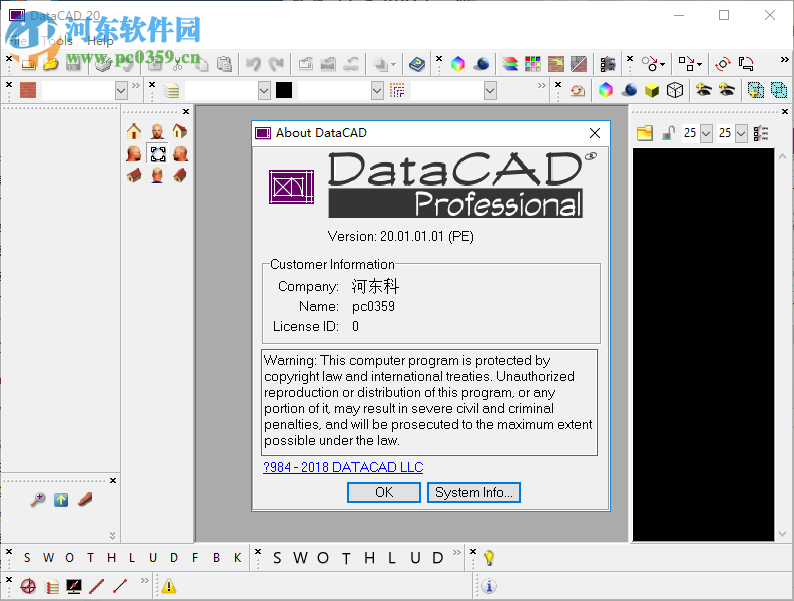Screen dimensions: 794x601
Task: Click the yellow solid cube shading icon
Action: (x=652, y=91)
